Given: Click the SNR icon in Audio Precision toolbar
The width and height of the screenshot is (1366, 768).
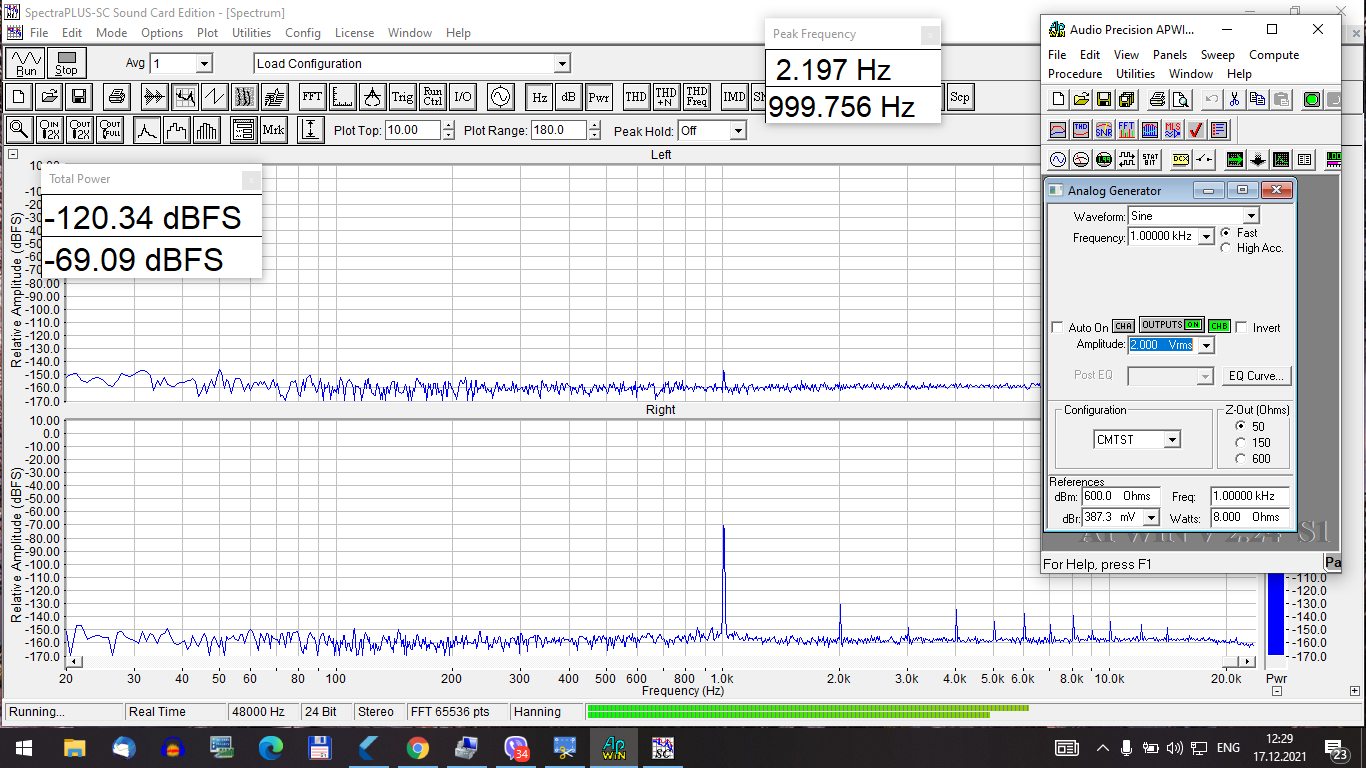Looking at the screenshot, I should (x=1104, y=130).
